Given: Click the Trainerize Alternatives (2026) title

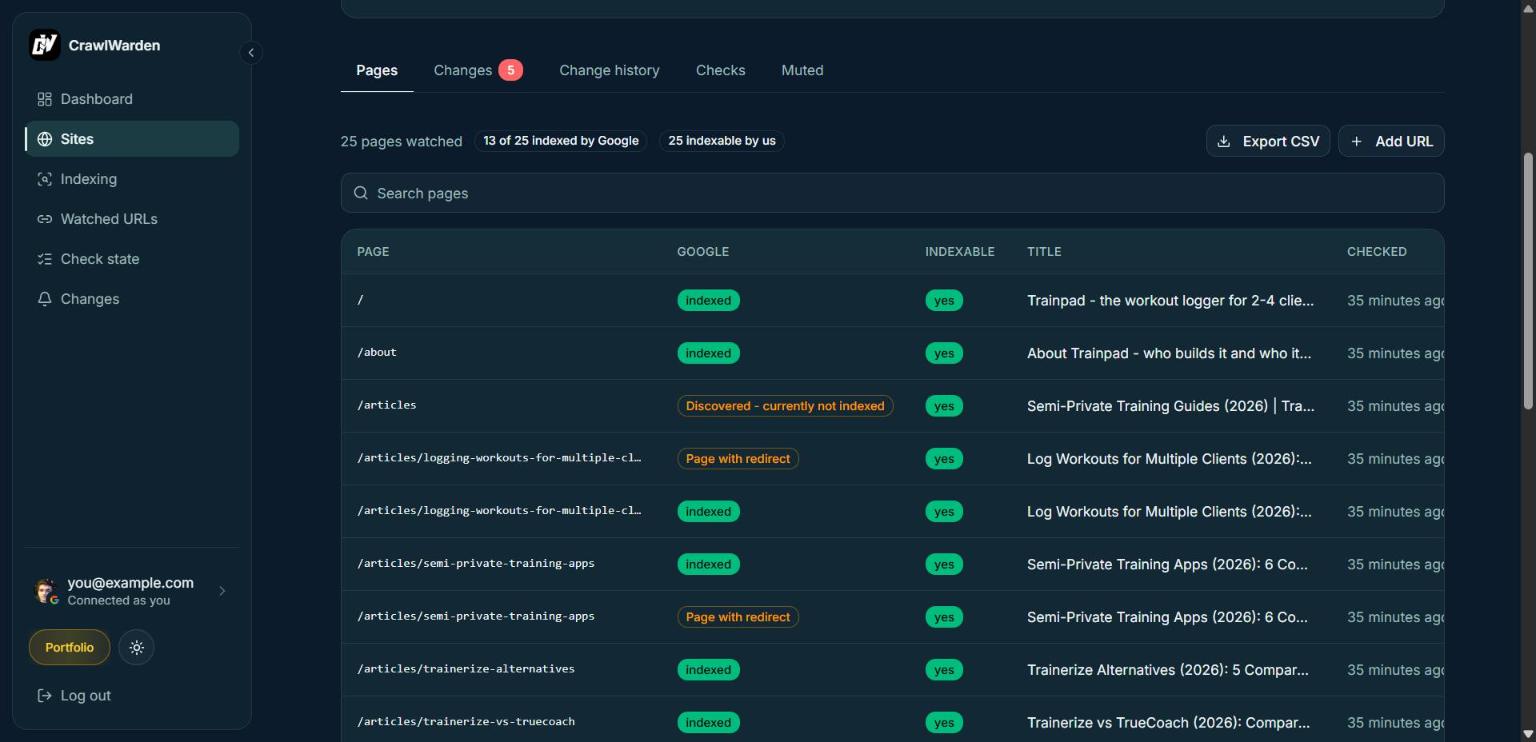Looking at the screenshot, I should [x=1168, y=670].
